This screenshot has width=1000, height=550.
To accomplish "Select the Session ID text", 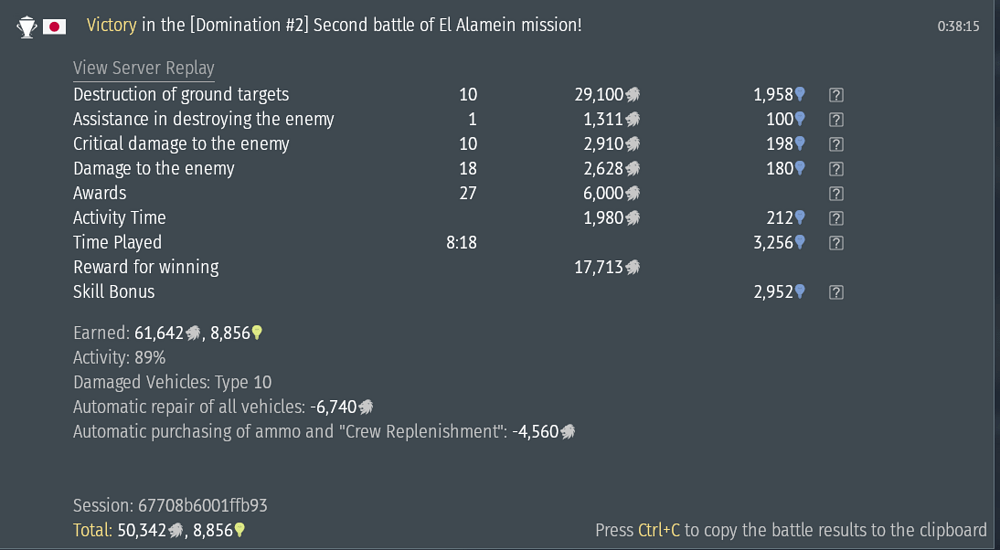I will click(x=170, y=506).
